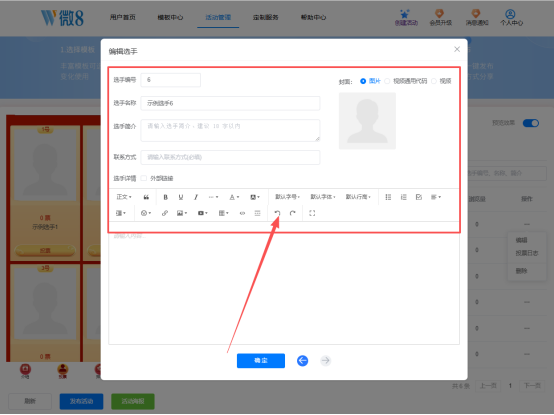Image resolution: width=554 pixels, height=415 pixels.
Task: Close the 编辑选手 dialog
Action: click(457, 49)
